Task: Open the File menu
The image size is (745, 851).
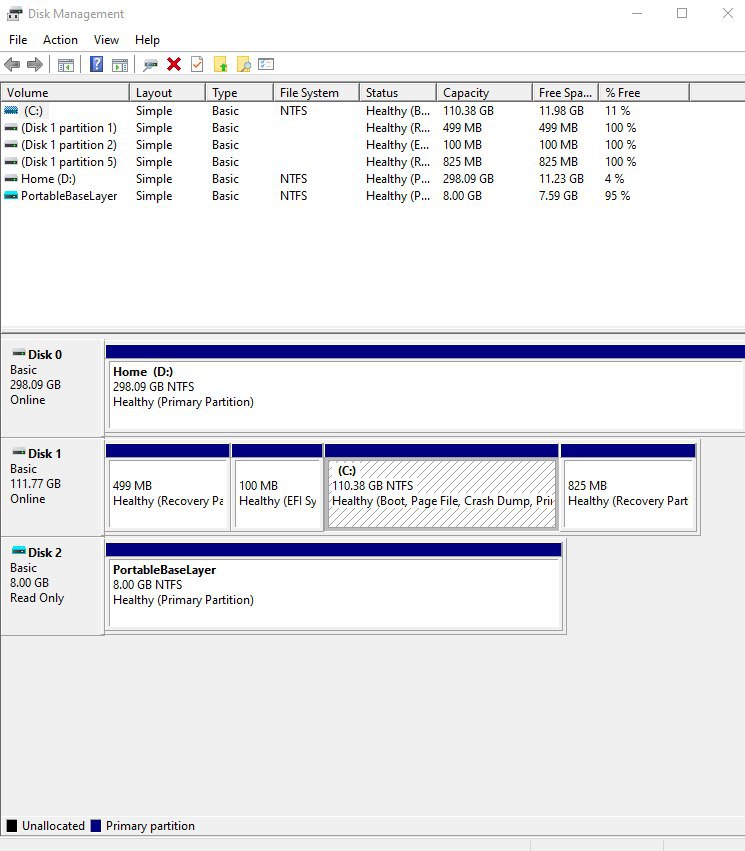Action: tap(18, 40)
